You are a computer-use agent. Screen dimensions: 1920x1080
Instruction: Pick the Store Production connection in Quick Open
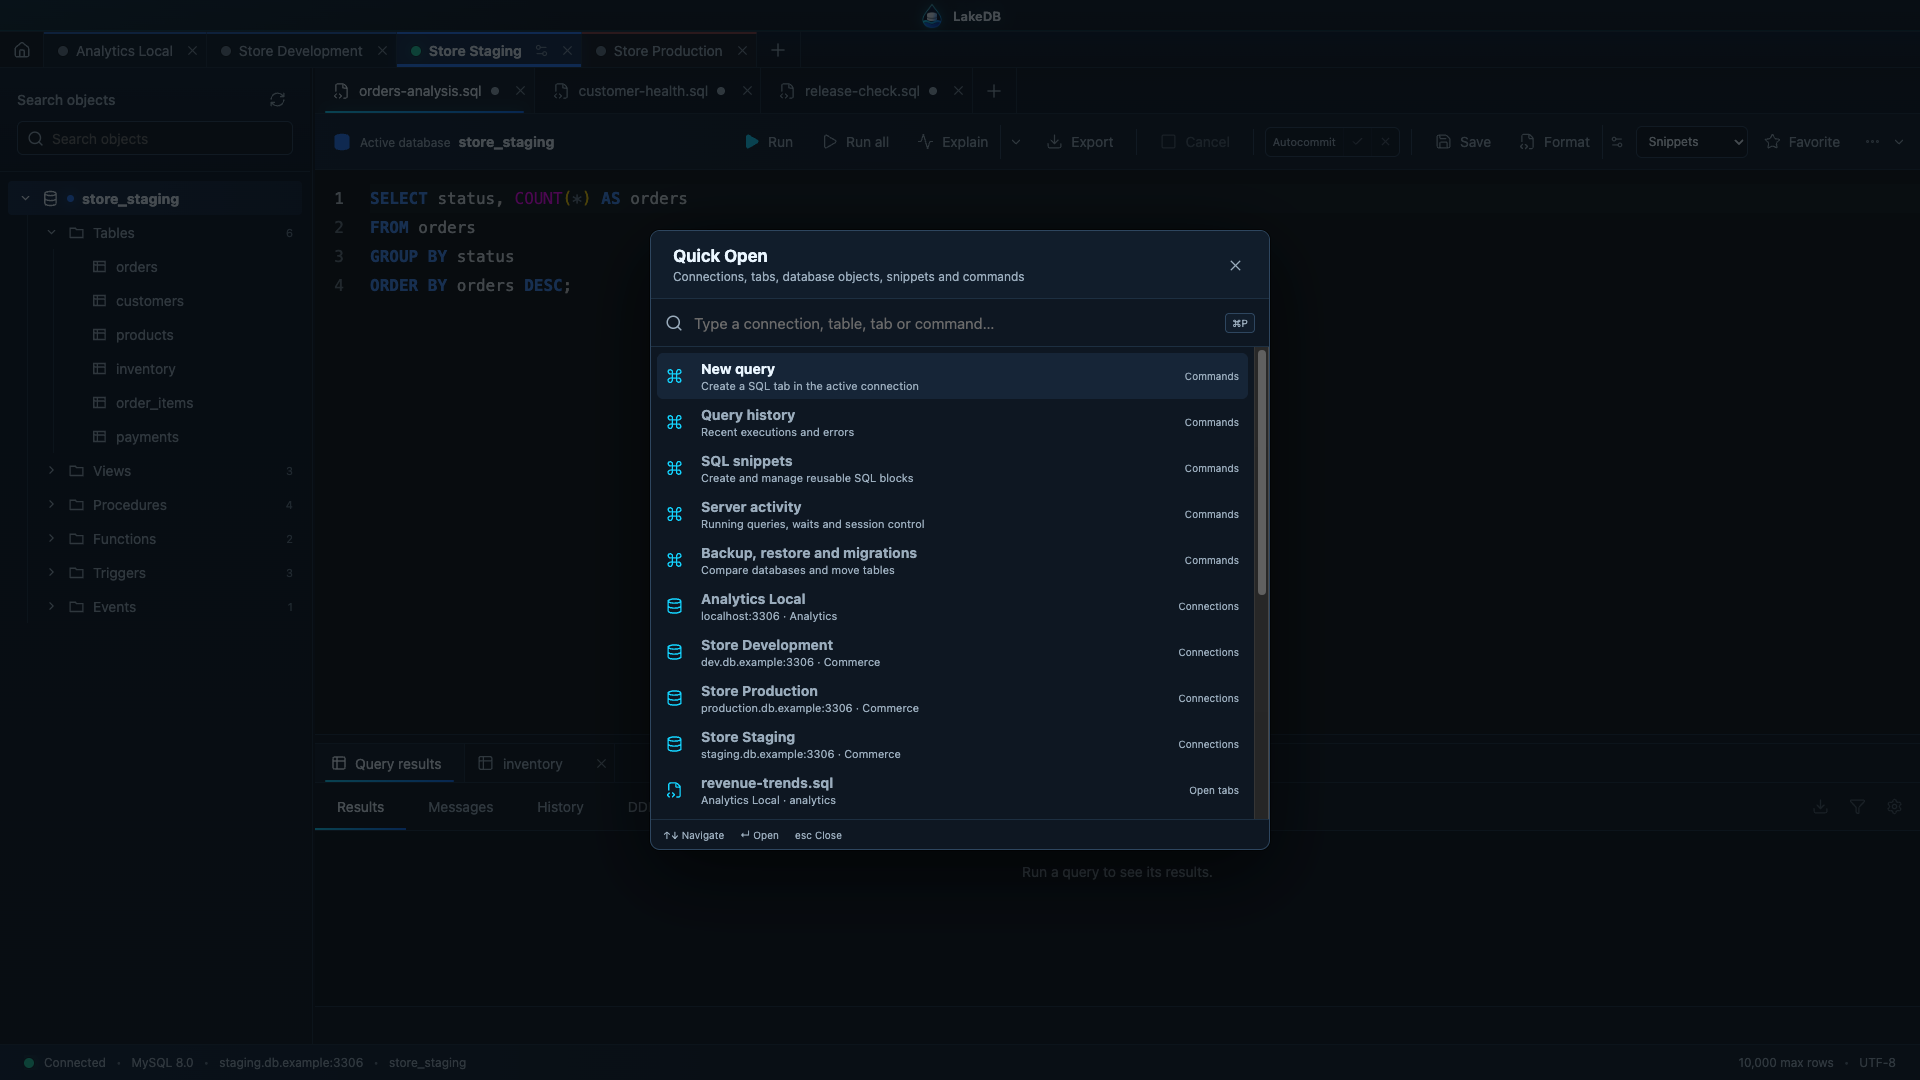[952, 699]
